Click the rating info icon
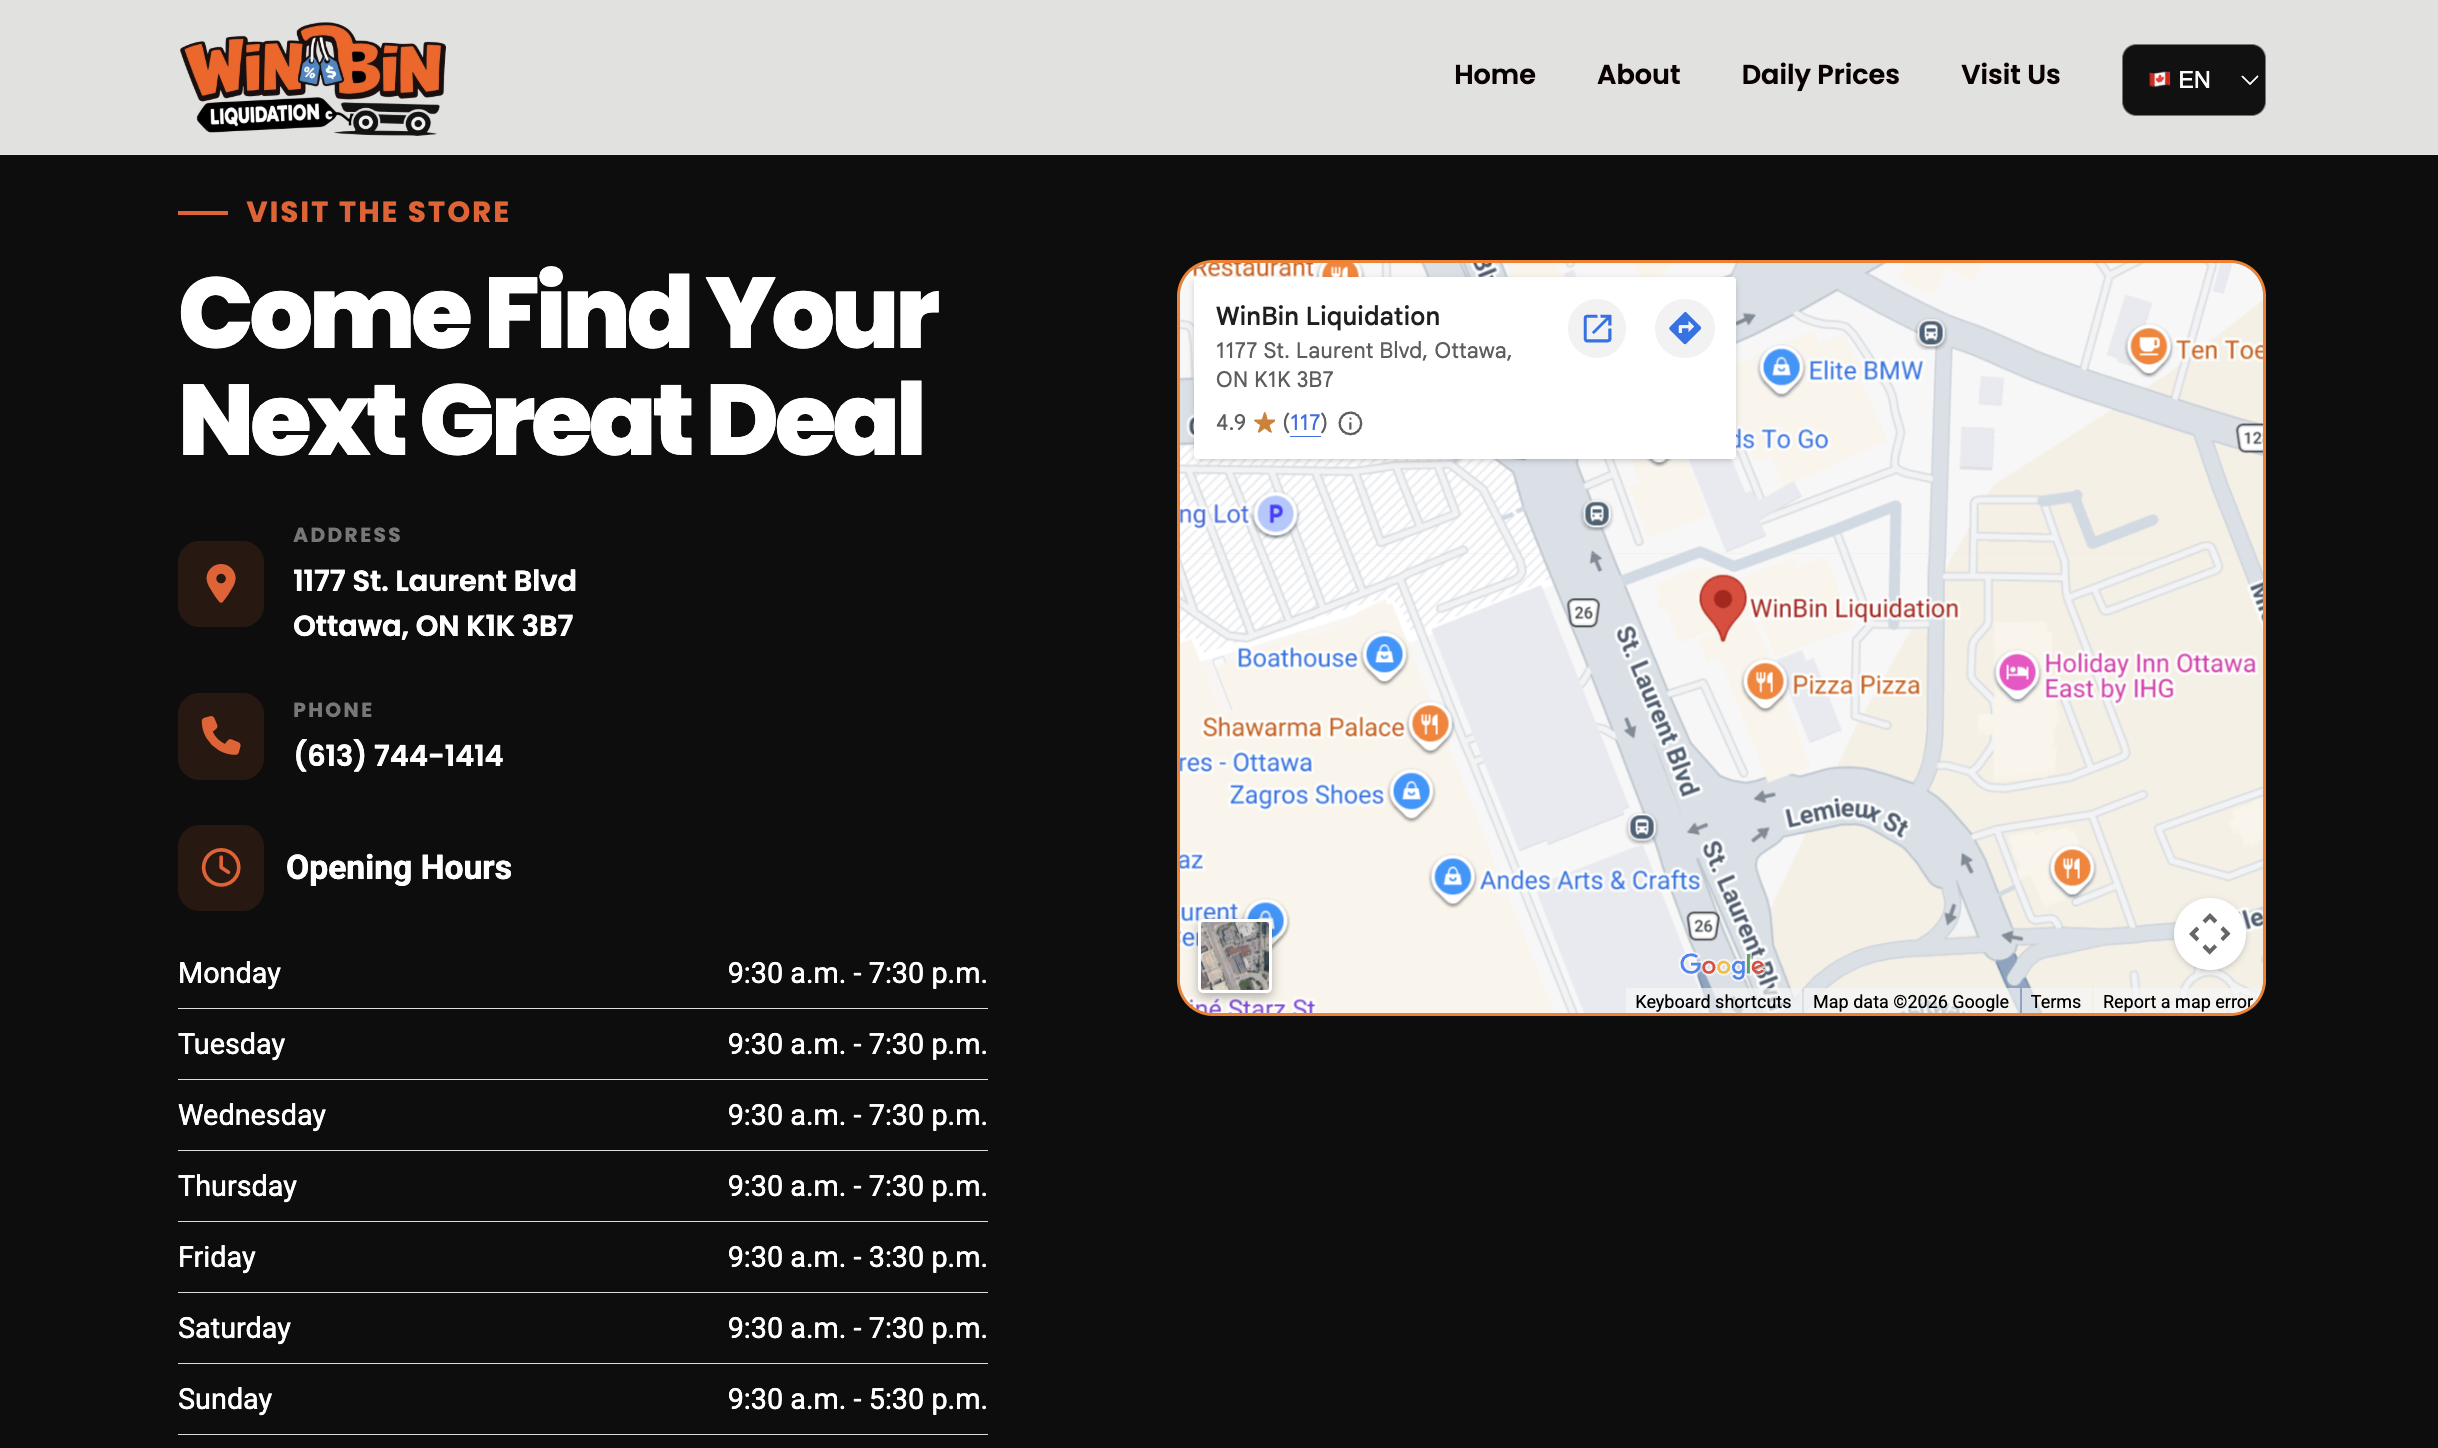The height and width of the screenshot is (1448, 2438). (x=1350, y=424)
